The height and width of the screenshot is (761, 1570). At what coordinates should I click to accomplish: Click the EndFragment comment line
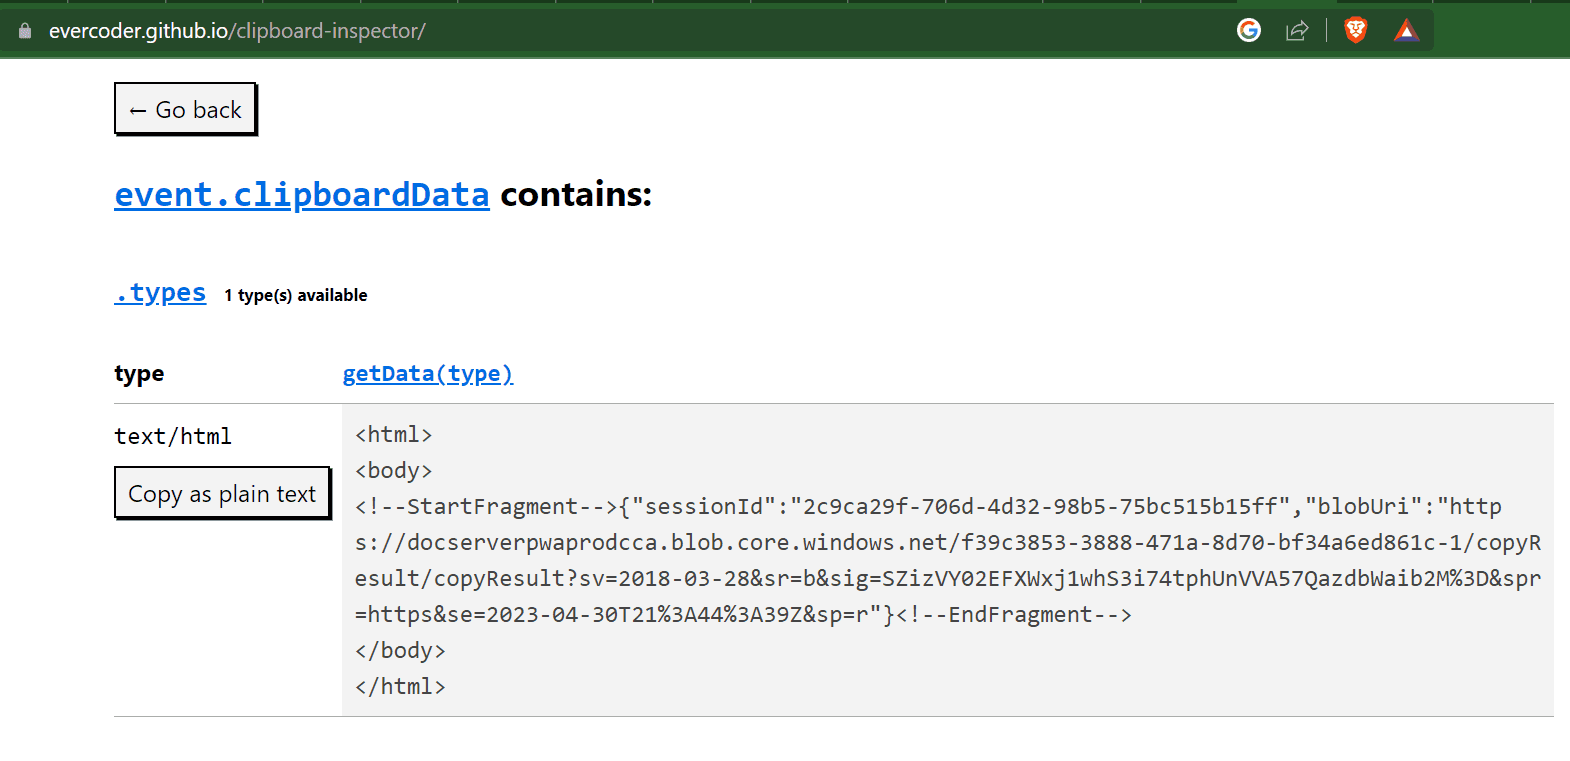point(743,614)
